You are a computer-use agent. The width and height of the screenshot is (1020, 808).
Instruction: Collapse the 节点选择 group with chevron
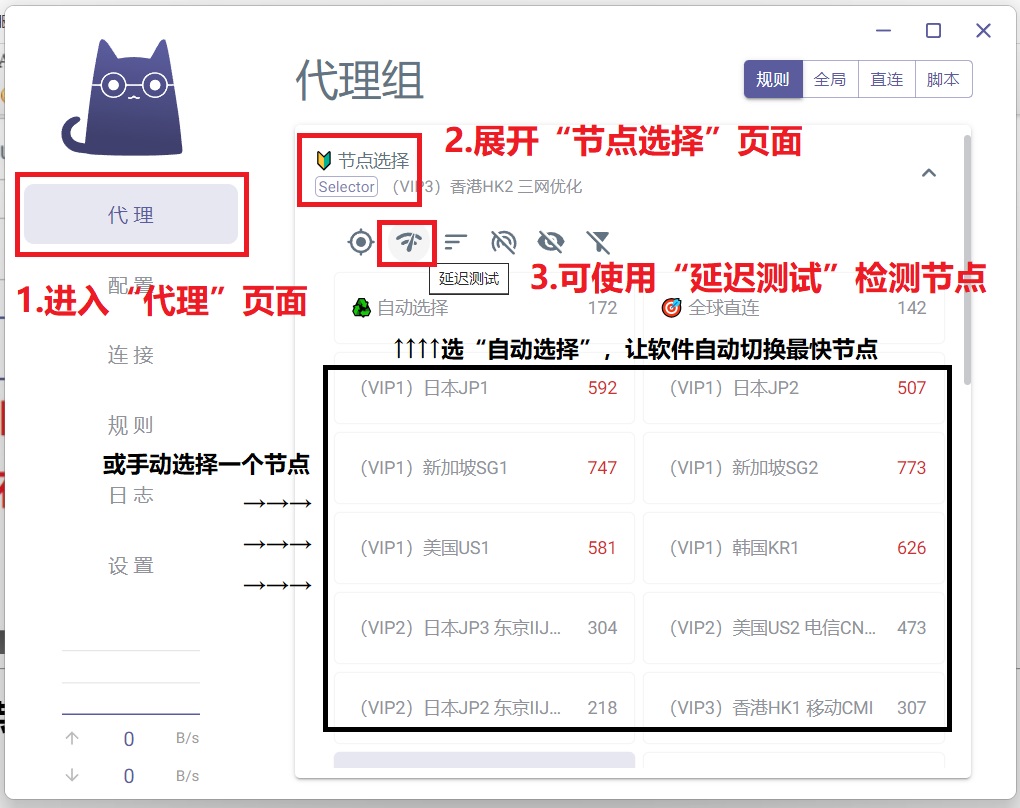click(x=928, y=173)
